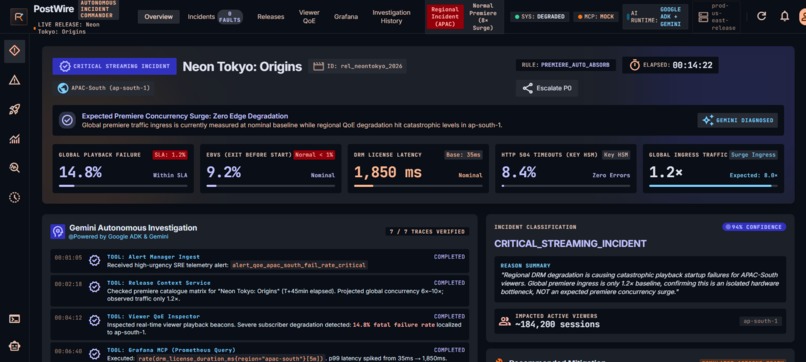
Task: Click the 0 Faults badge
Action: coord(230,17)
